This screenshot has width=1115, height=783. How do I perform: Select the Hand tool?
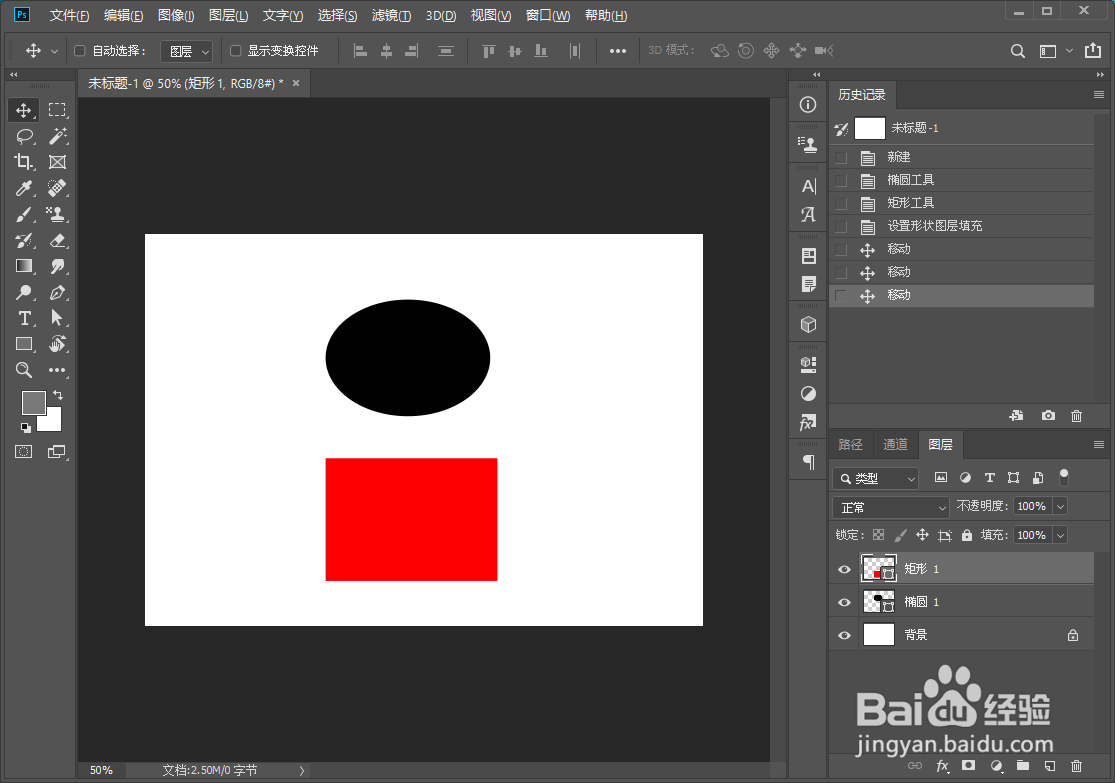click(57, 344)
